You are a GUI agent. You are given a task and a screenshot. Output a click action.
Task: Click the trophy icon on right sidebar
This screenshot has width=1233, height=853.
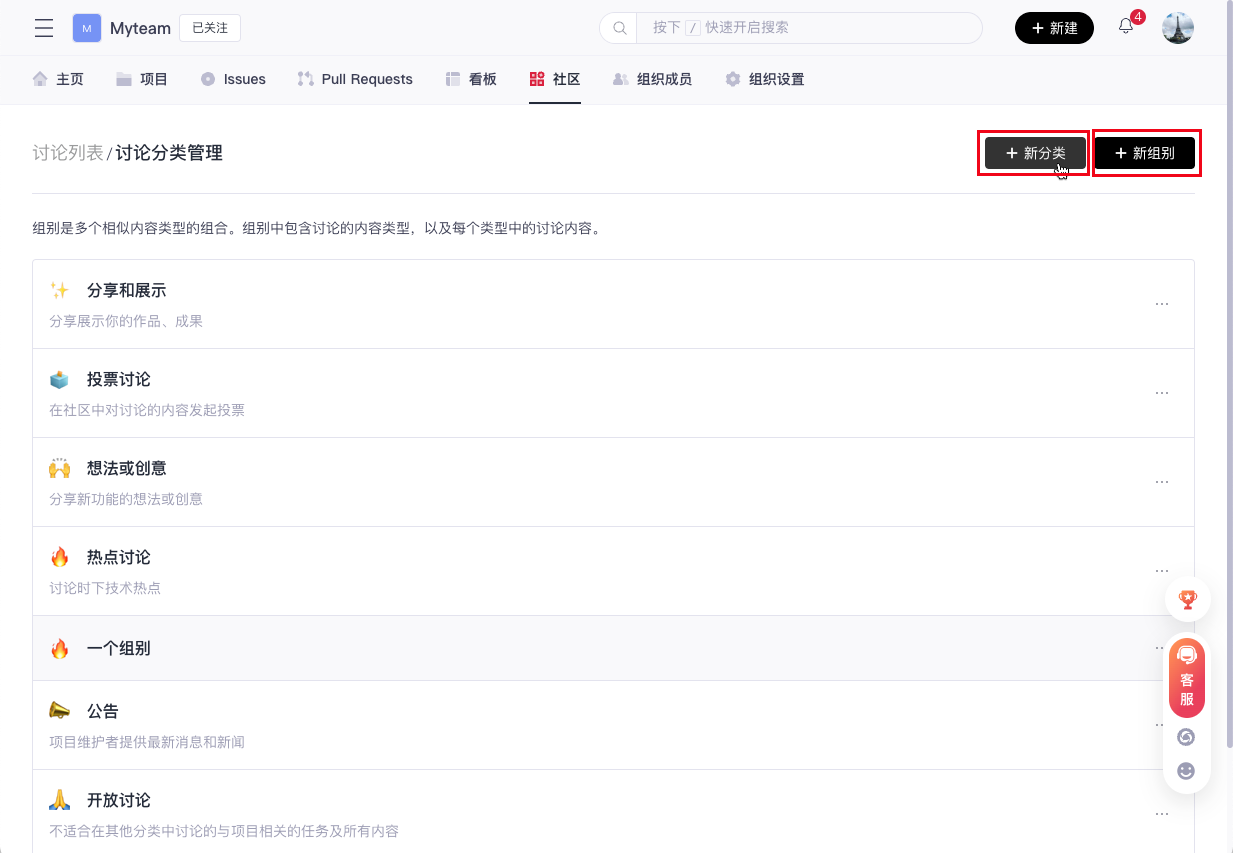[1187, 600]
